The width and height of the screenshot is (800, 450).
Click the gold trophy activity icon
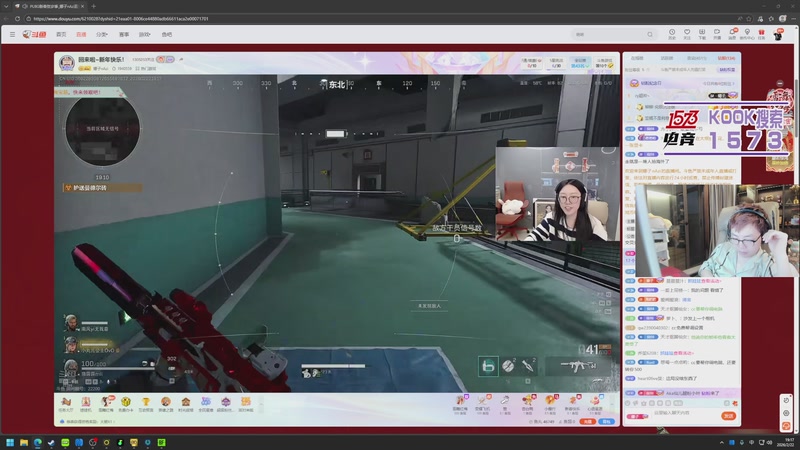(146, 404)
